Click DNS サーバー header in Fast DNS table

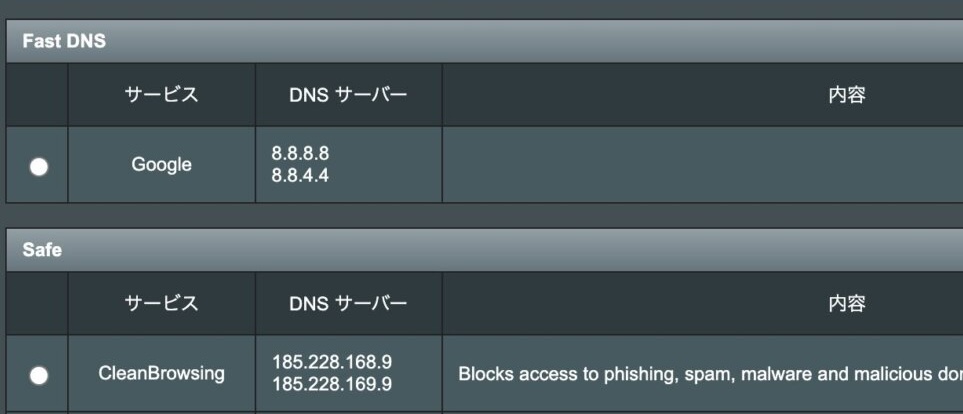pos(347,95)
